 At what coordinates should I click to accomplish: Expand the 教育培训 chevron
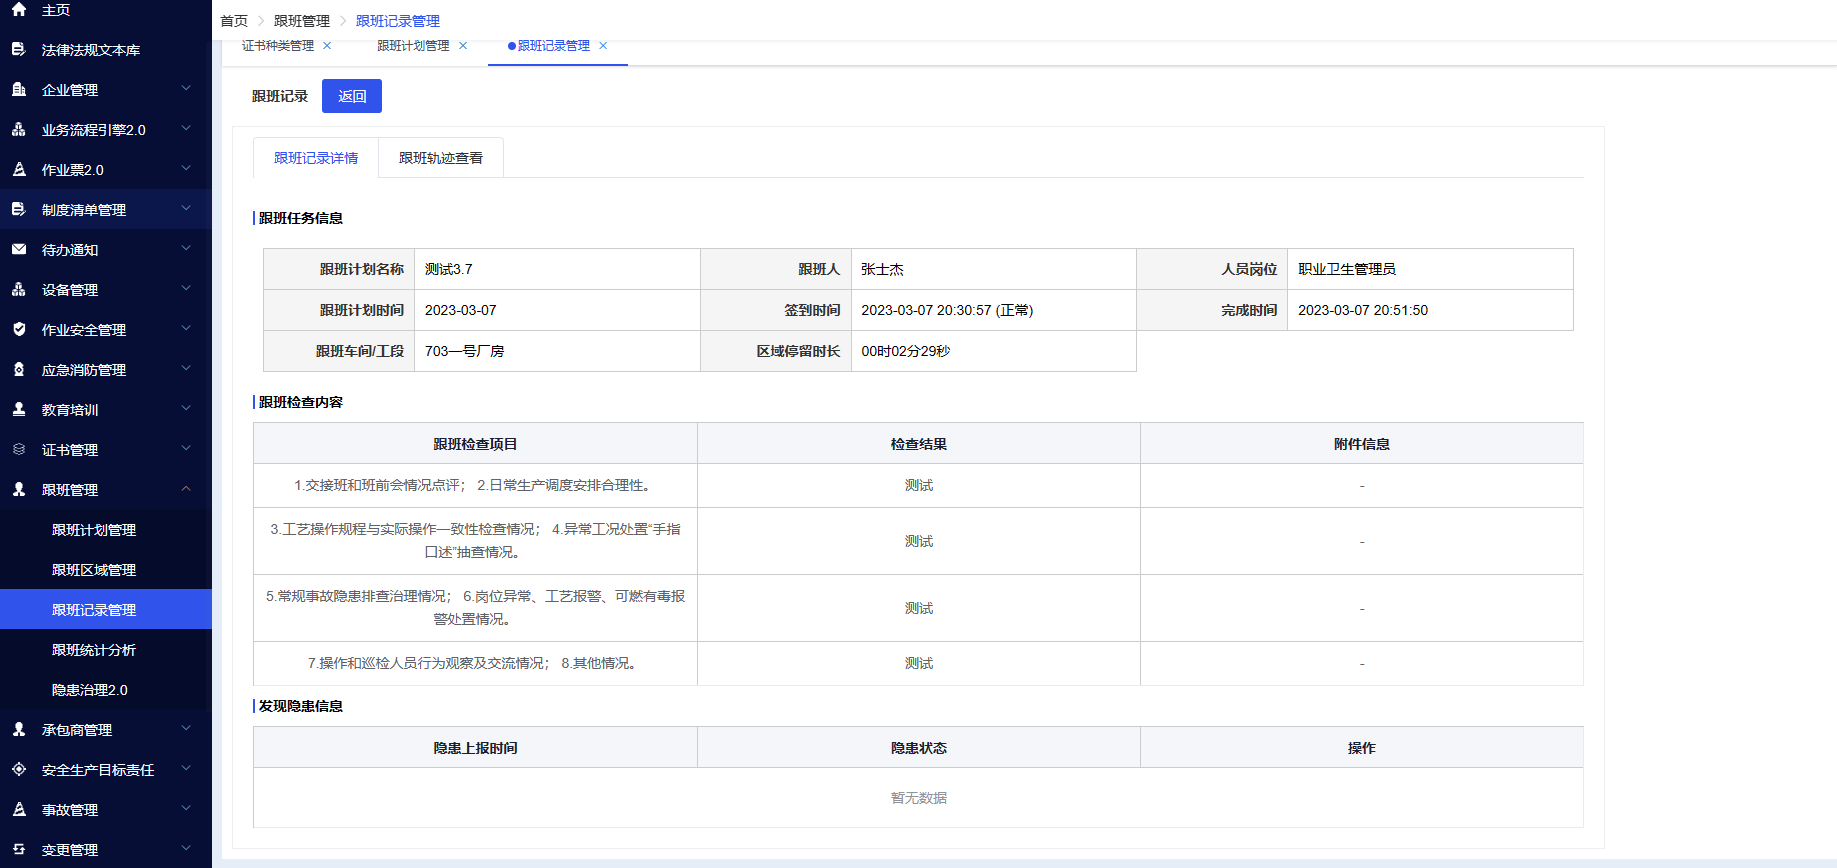[x=186, y=408]
